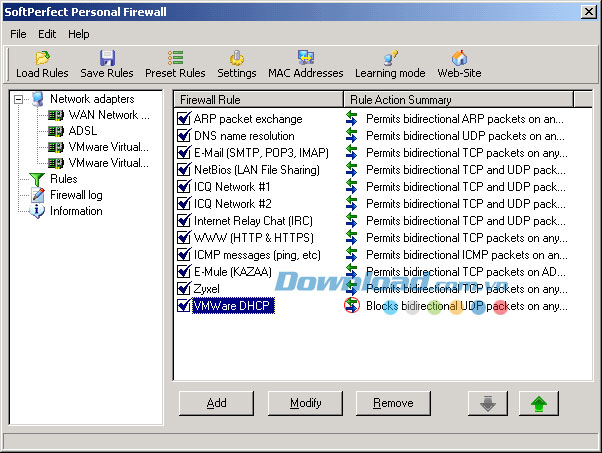Toggle the E-Mule (KAZAA) checkbox
This screenshot has width=602, height=453.
tap(184, 271)
